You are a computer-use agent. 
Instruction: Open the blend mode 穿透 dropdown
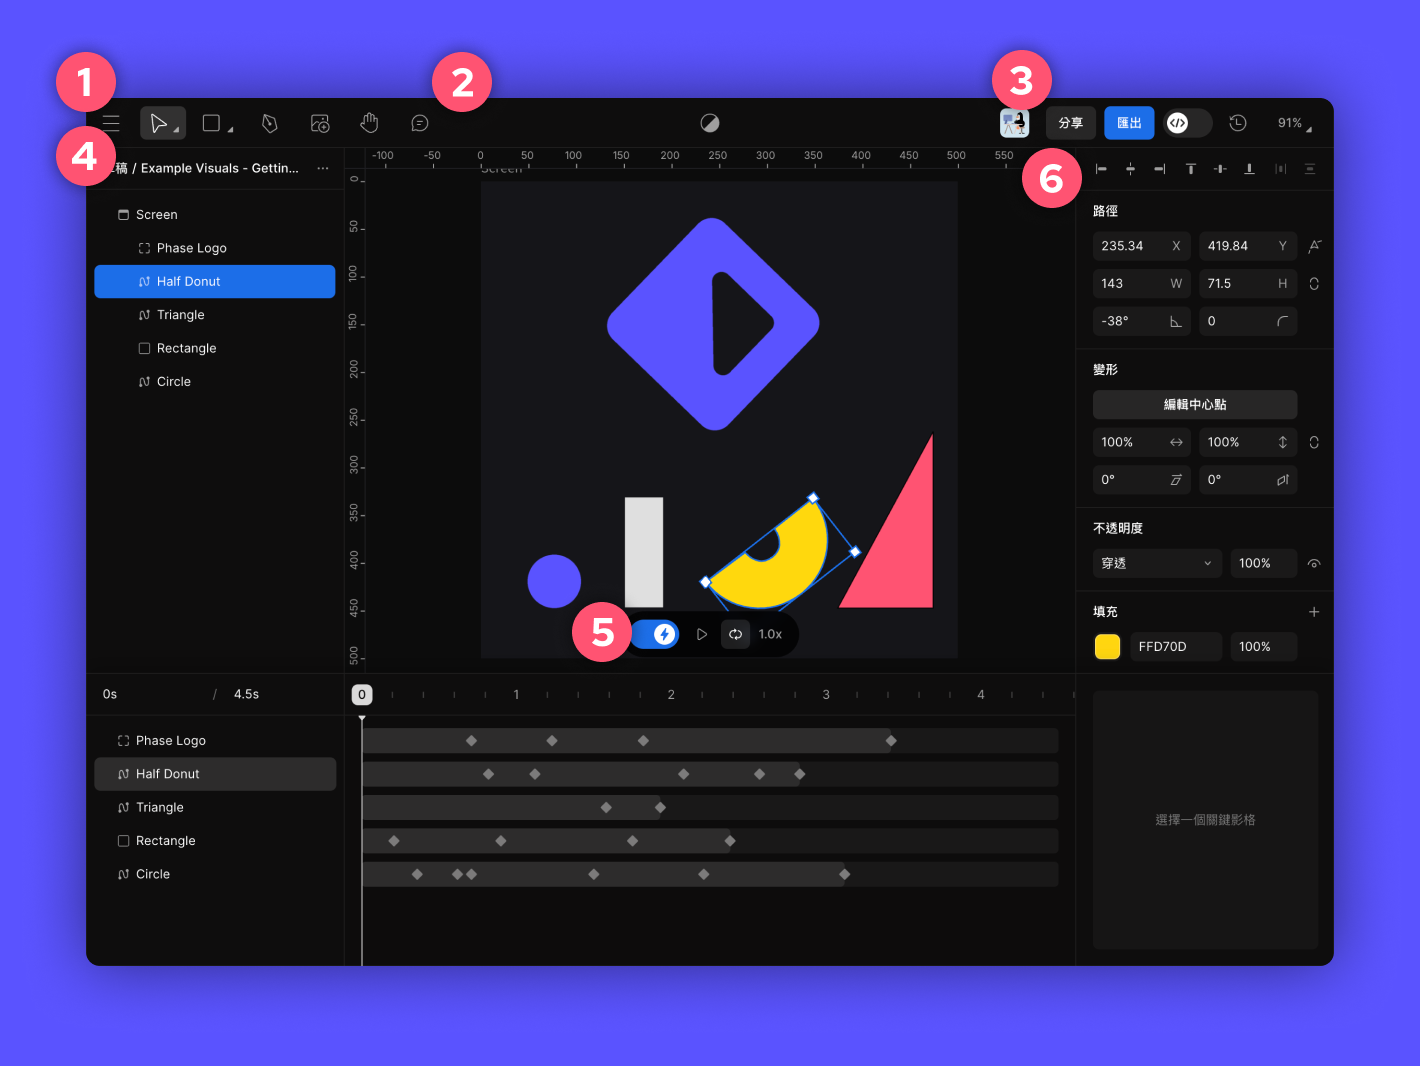point(1156,563)
